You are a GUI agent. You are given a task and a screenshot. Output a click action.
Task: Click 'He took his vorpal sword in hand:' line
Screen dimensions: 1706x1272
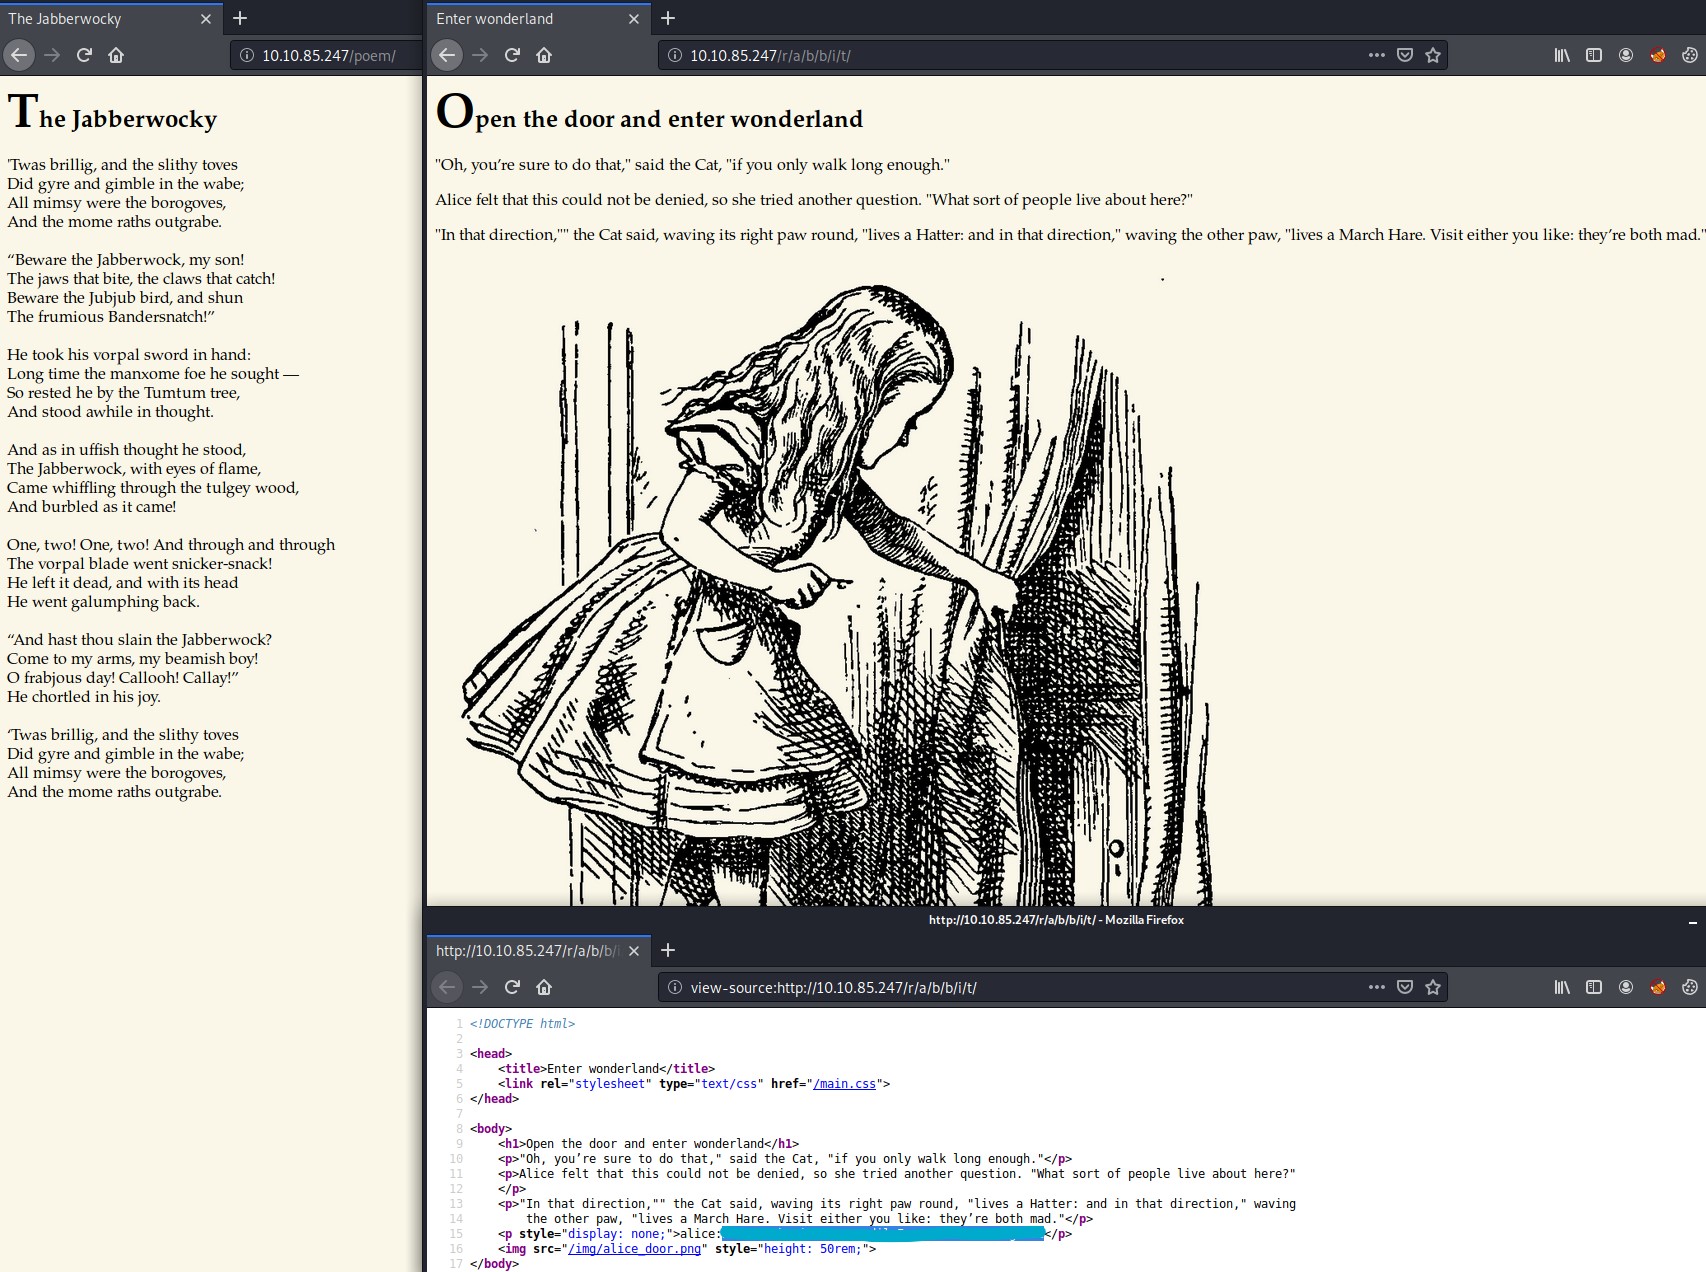(x=129, y=355)
